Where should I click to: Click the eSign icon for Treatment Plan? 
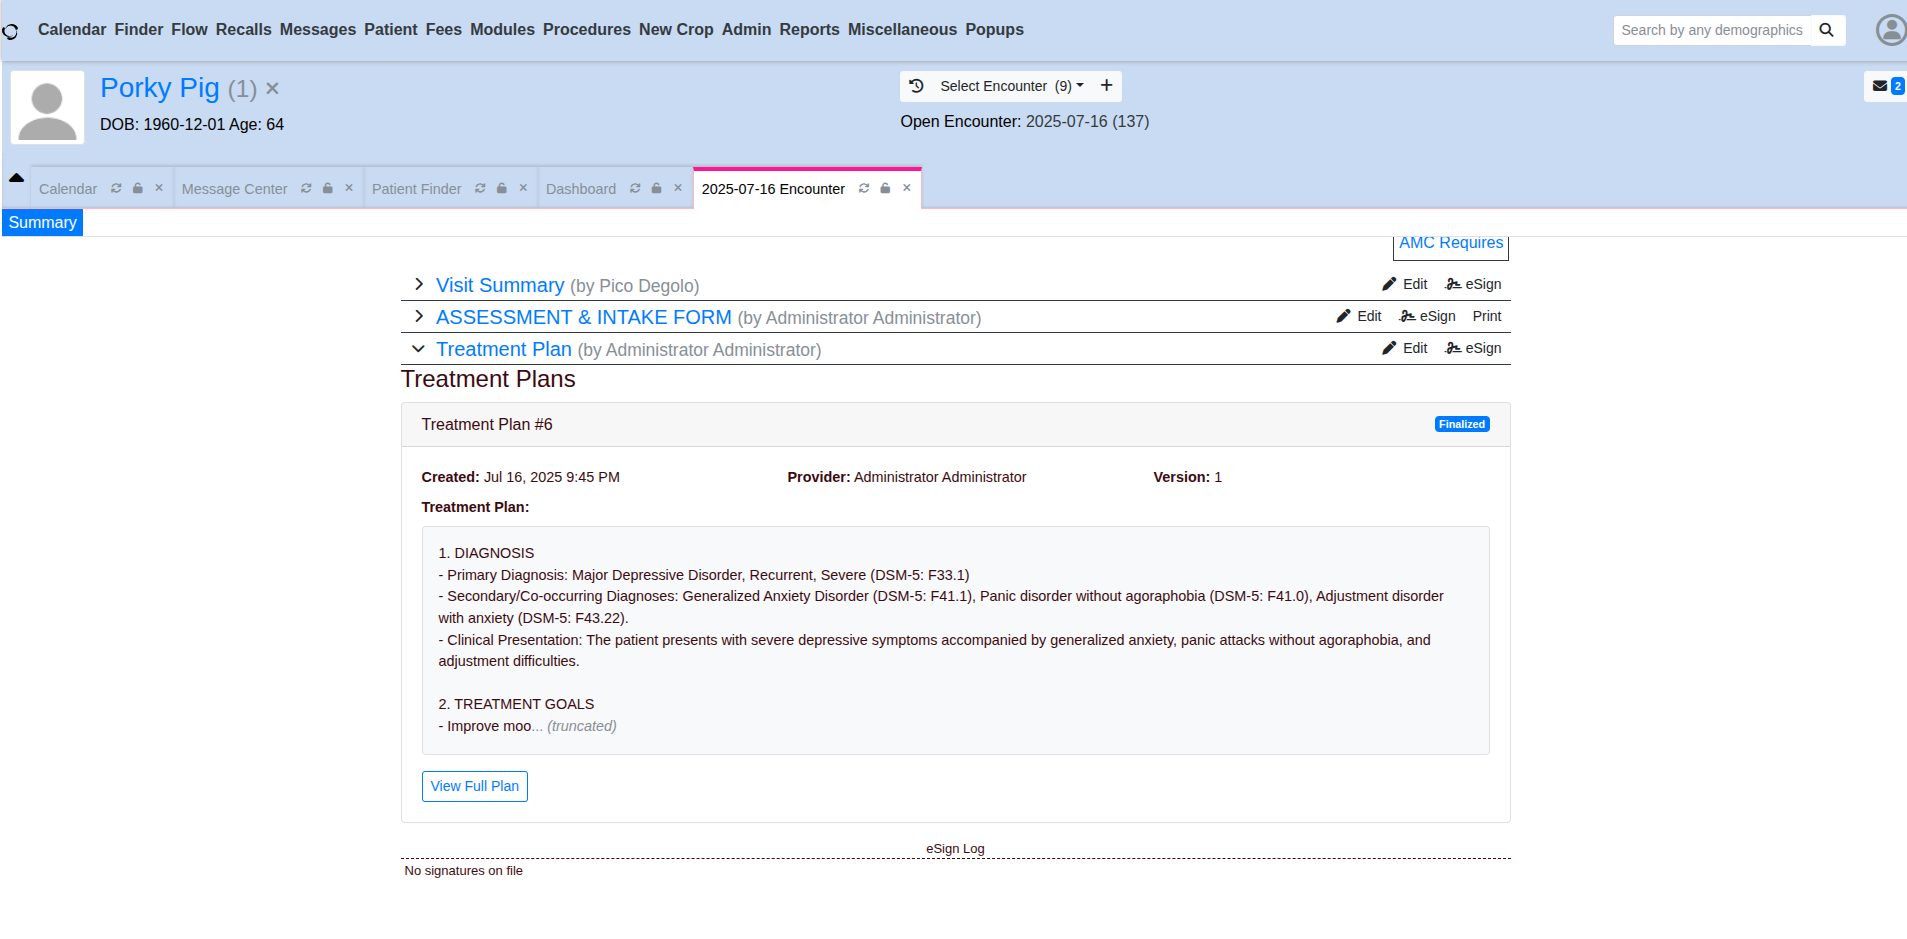coord(1452,348)
